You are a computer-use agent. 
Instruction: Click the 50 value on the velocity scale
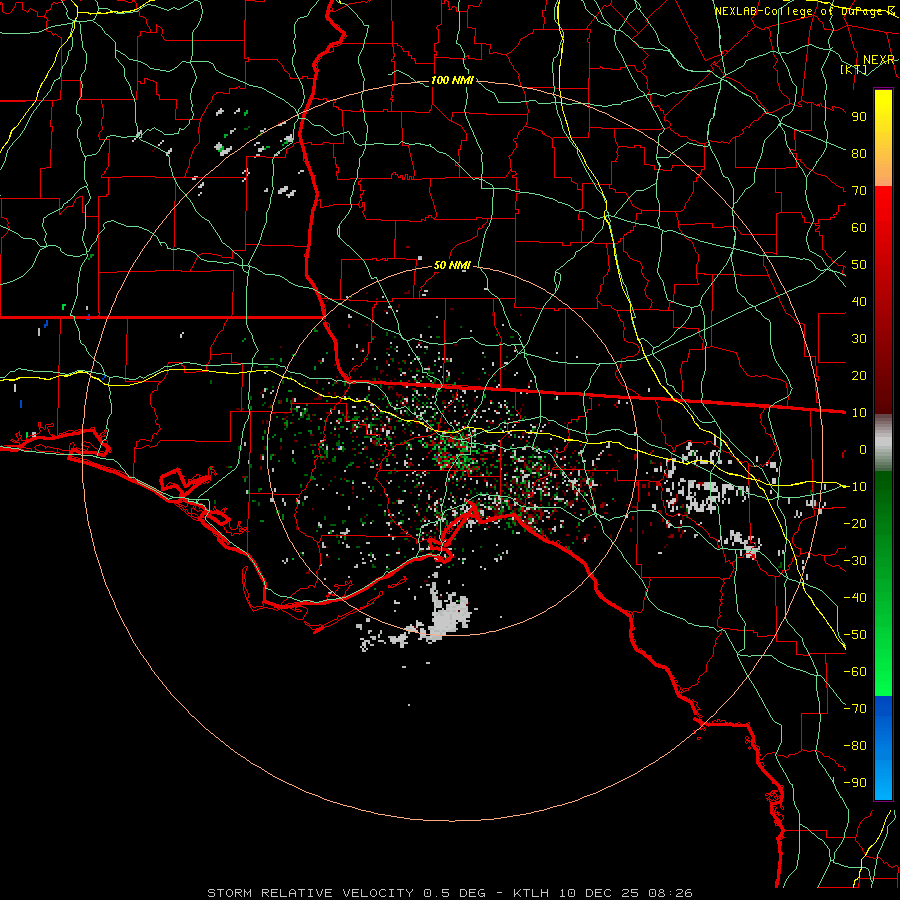[x=859, y=265]
